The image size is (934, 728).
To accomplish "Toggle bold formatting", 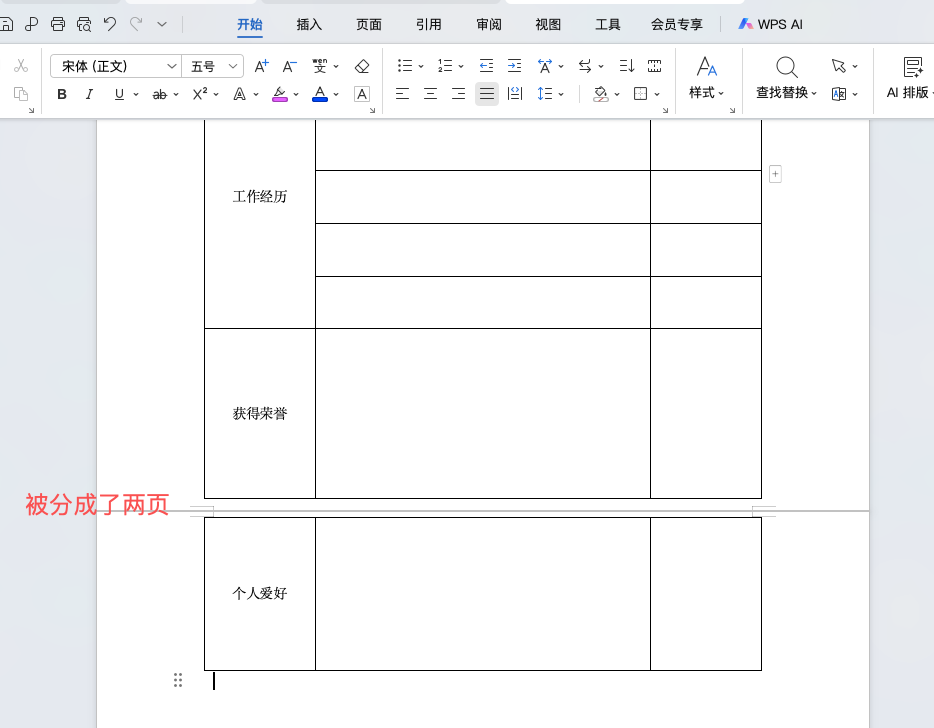I will tap(62, 94).
